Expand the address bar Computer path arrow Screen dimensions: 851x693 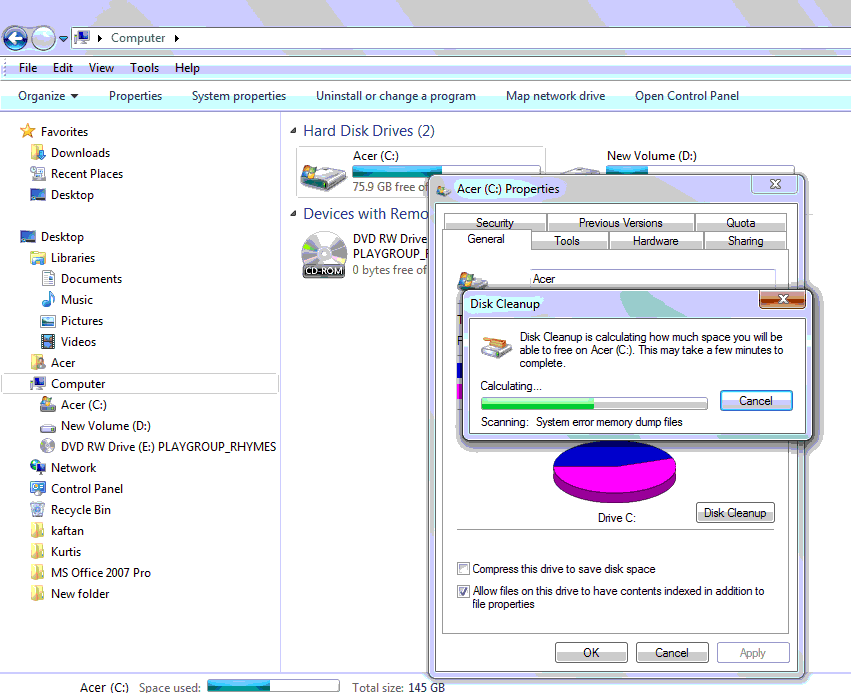pos(177,38)
